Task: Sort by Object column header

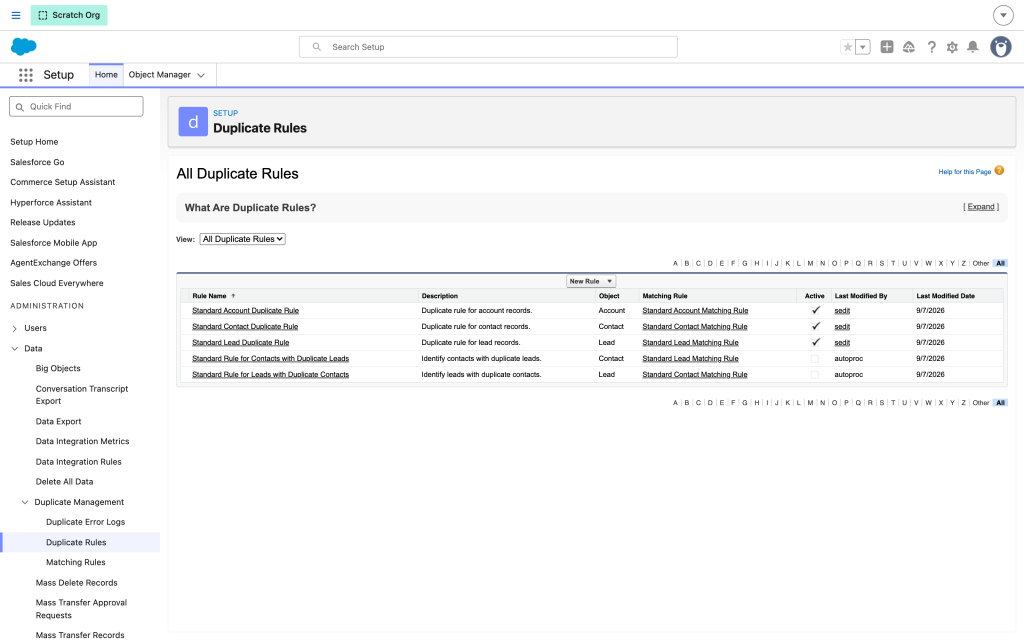Action: [609, 296]
